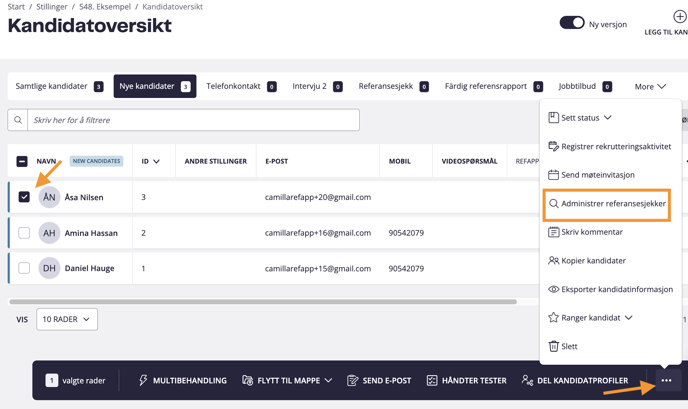Open Åsa Nilsen's ÅN avatar

click(x=49, y=197)
